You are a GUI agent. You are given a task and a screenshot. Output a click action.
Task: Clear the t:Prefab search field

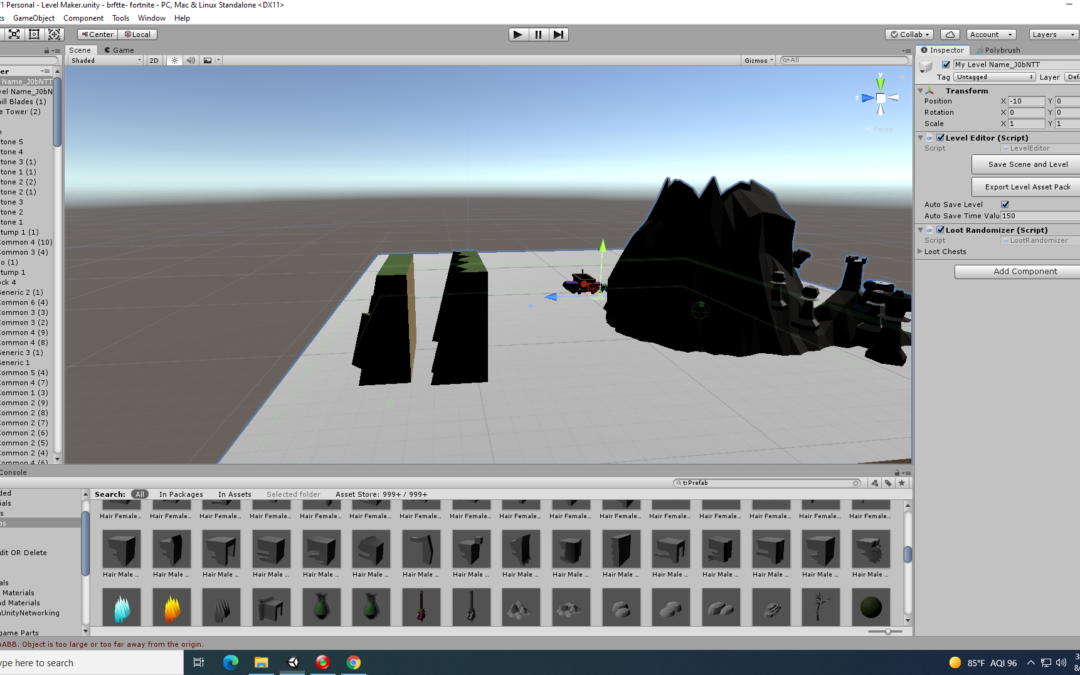856,483
